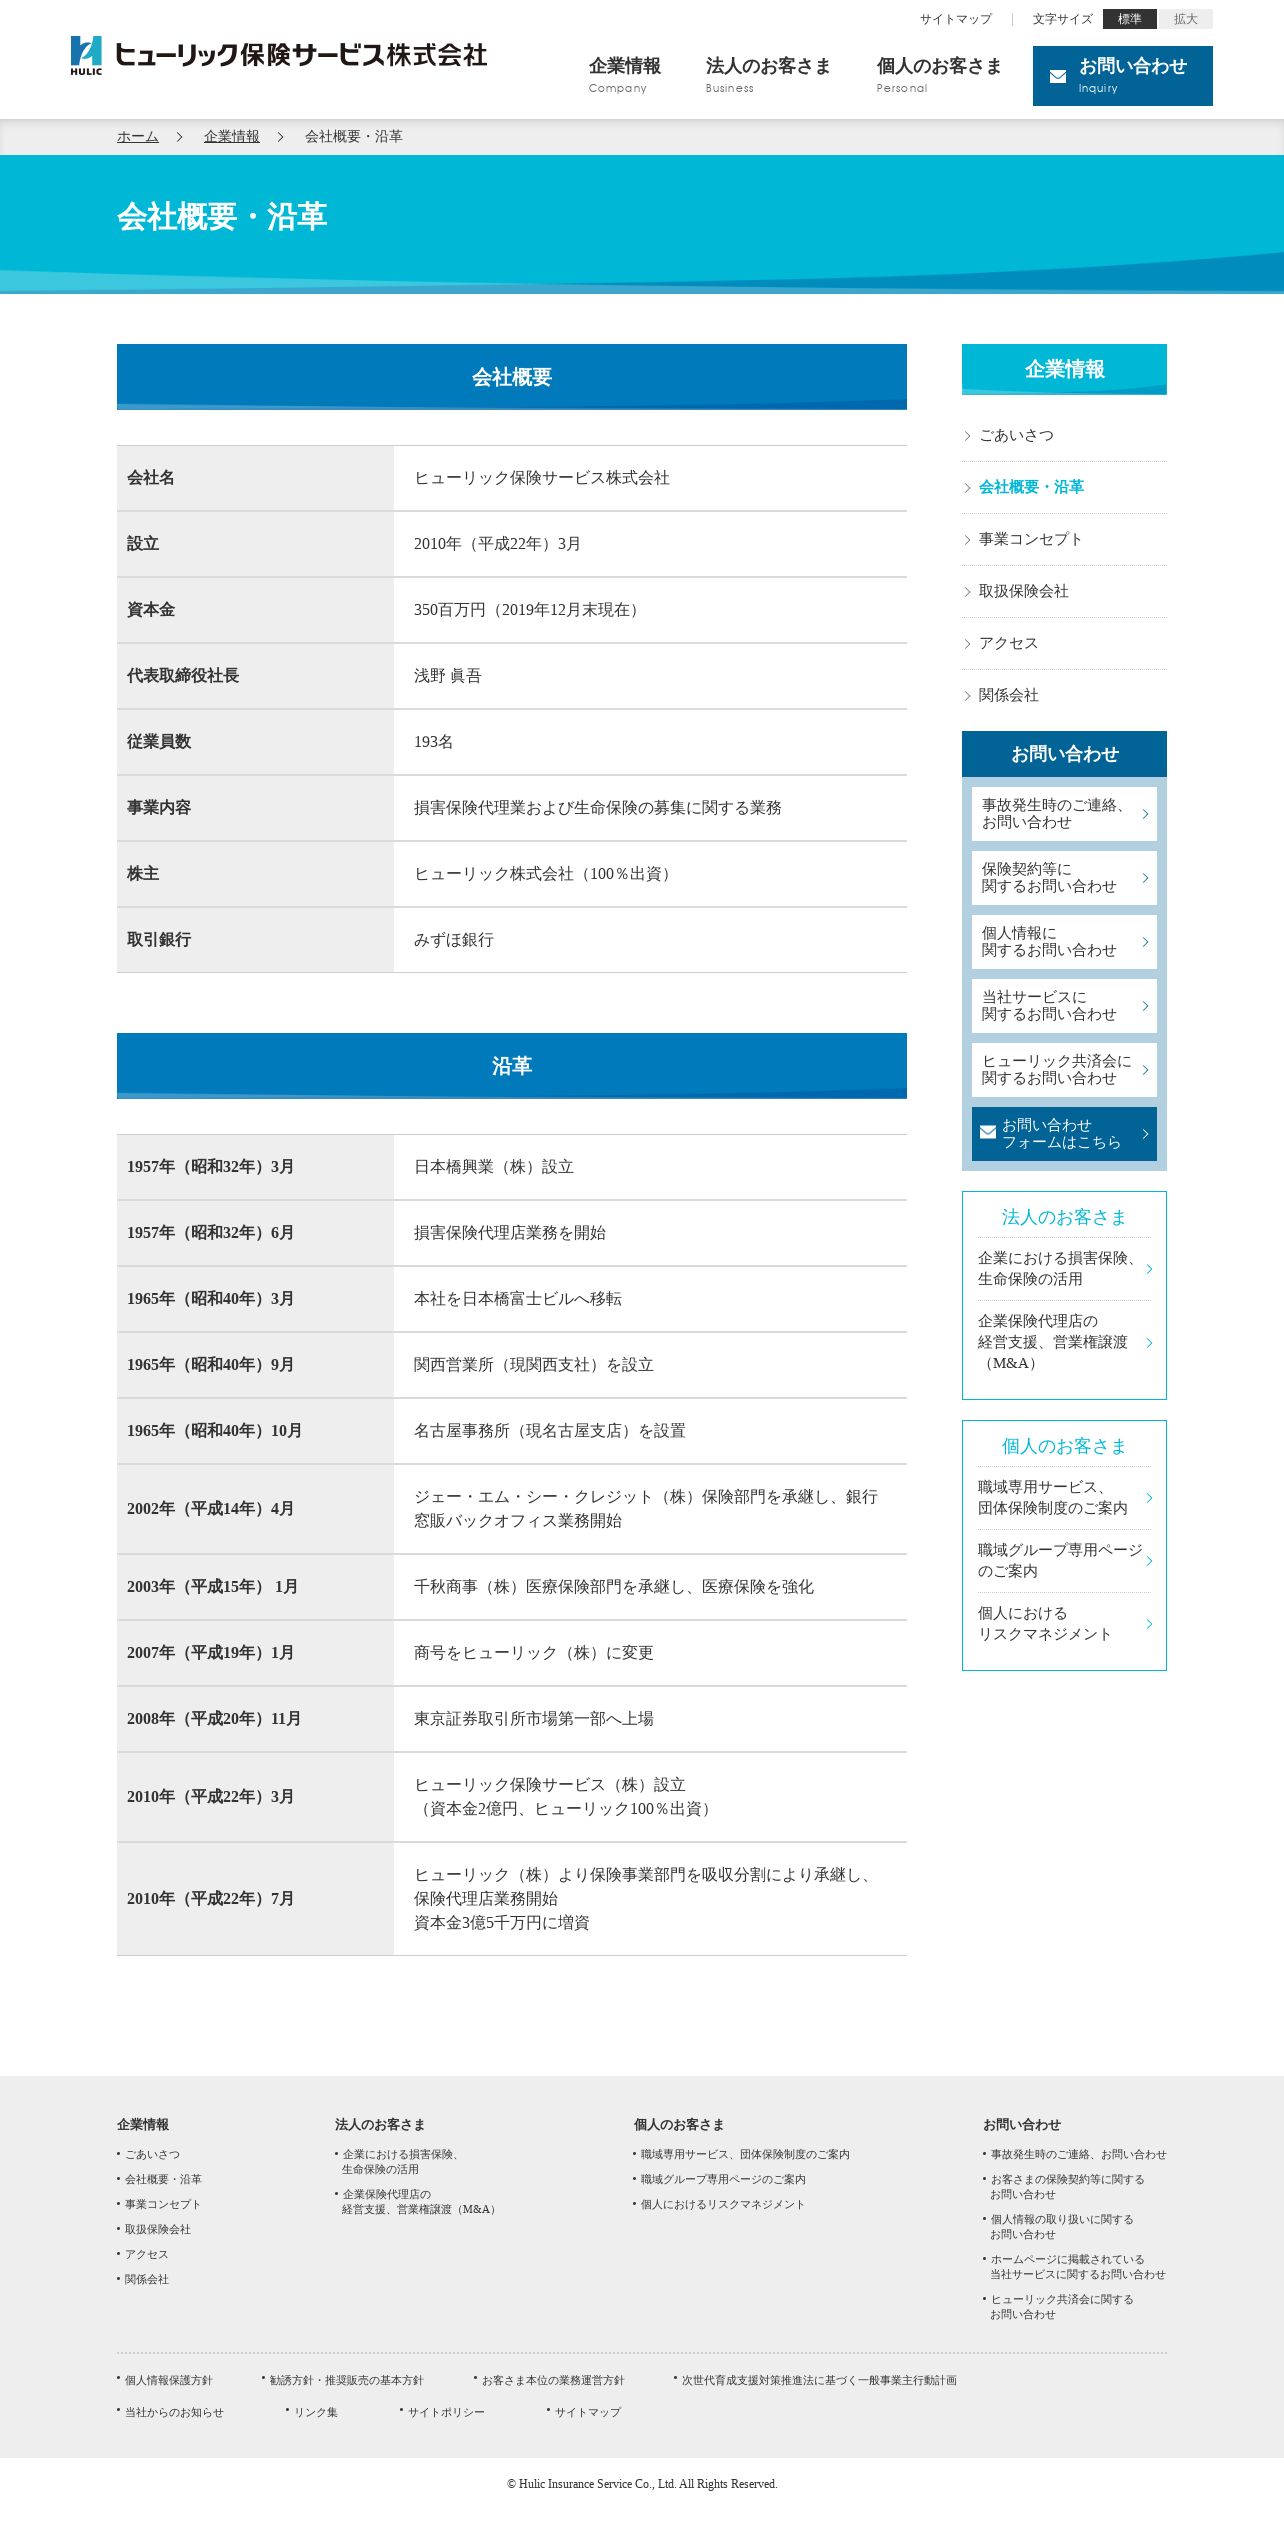Viewport: 1284px width, 2541px height.
Task: Set text size to 拡大
Action: click(x=1185, y=19)
